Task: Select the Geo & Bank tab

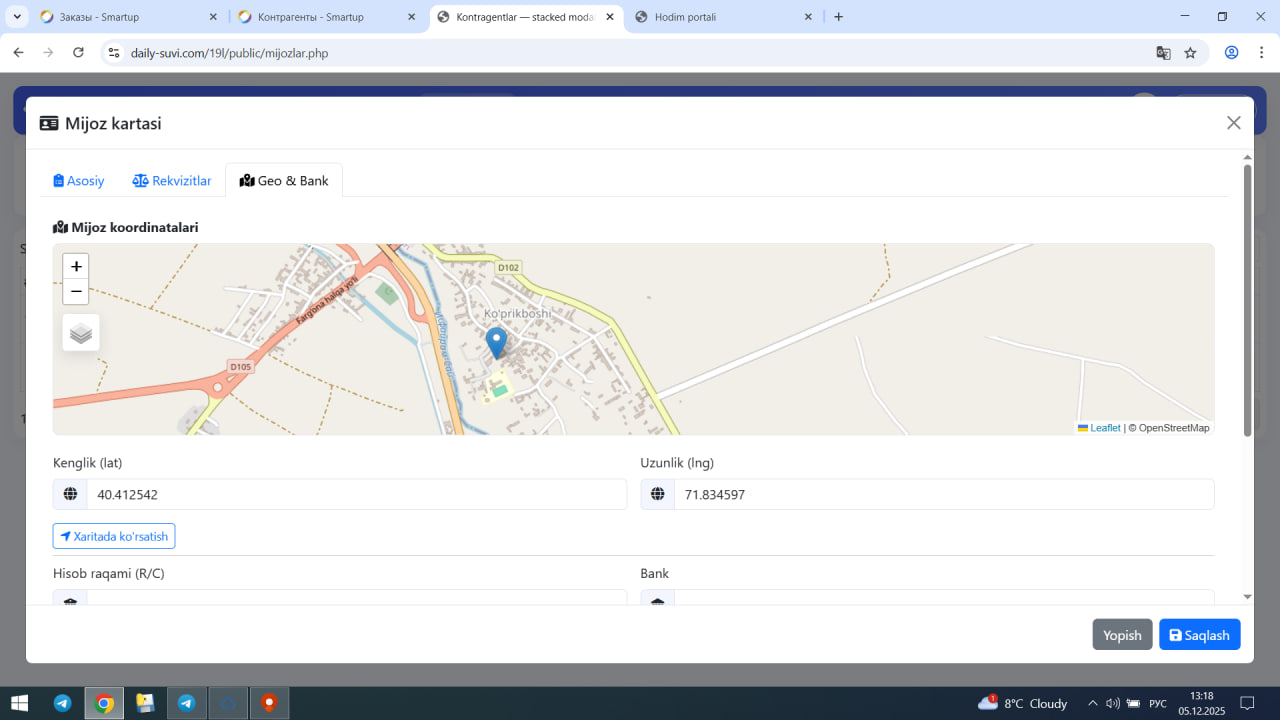Action: pos(284,181)
